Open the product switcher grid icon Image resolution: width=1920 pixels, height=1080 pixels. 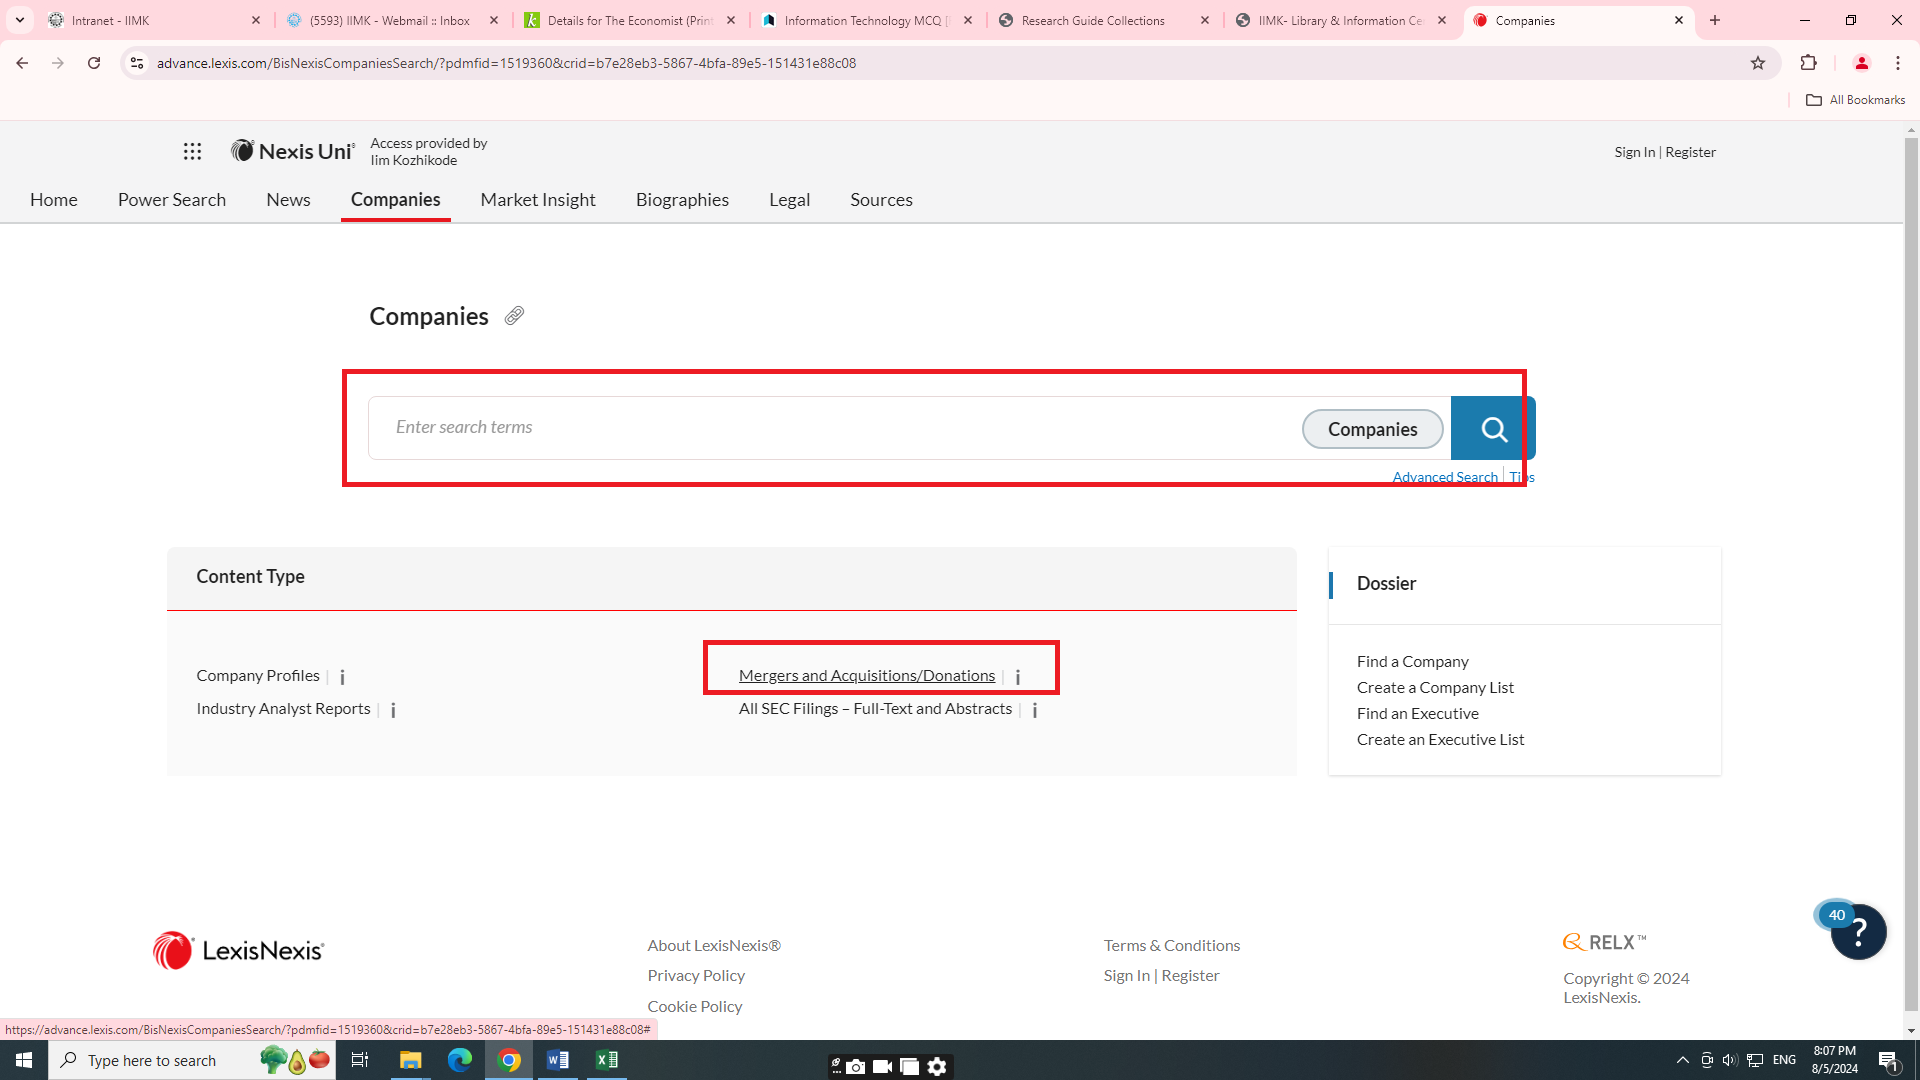coord(192,151)
